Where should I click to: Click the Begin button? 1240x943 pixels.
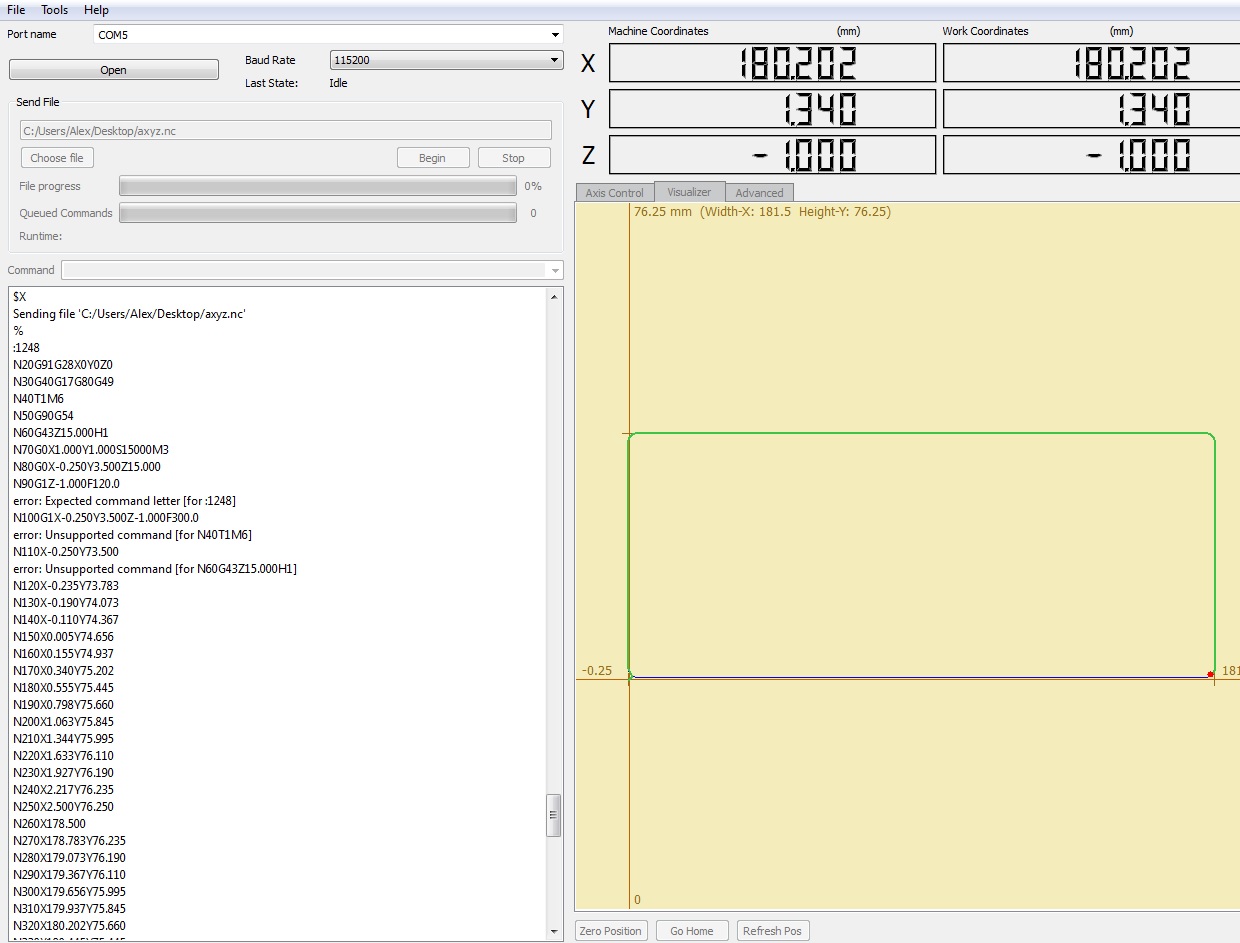coord(432,158)
